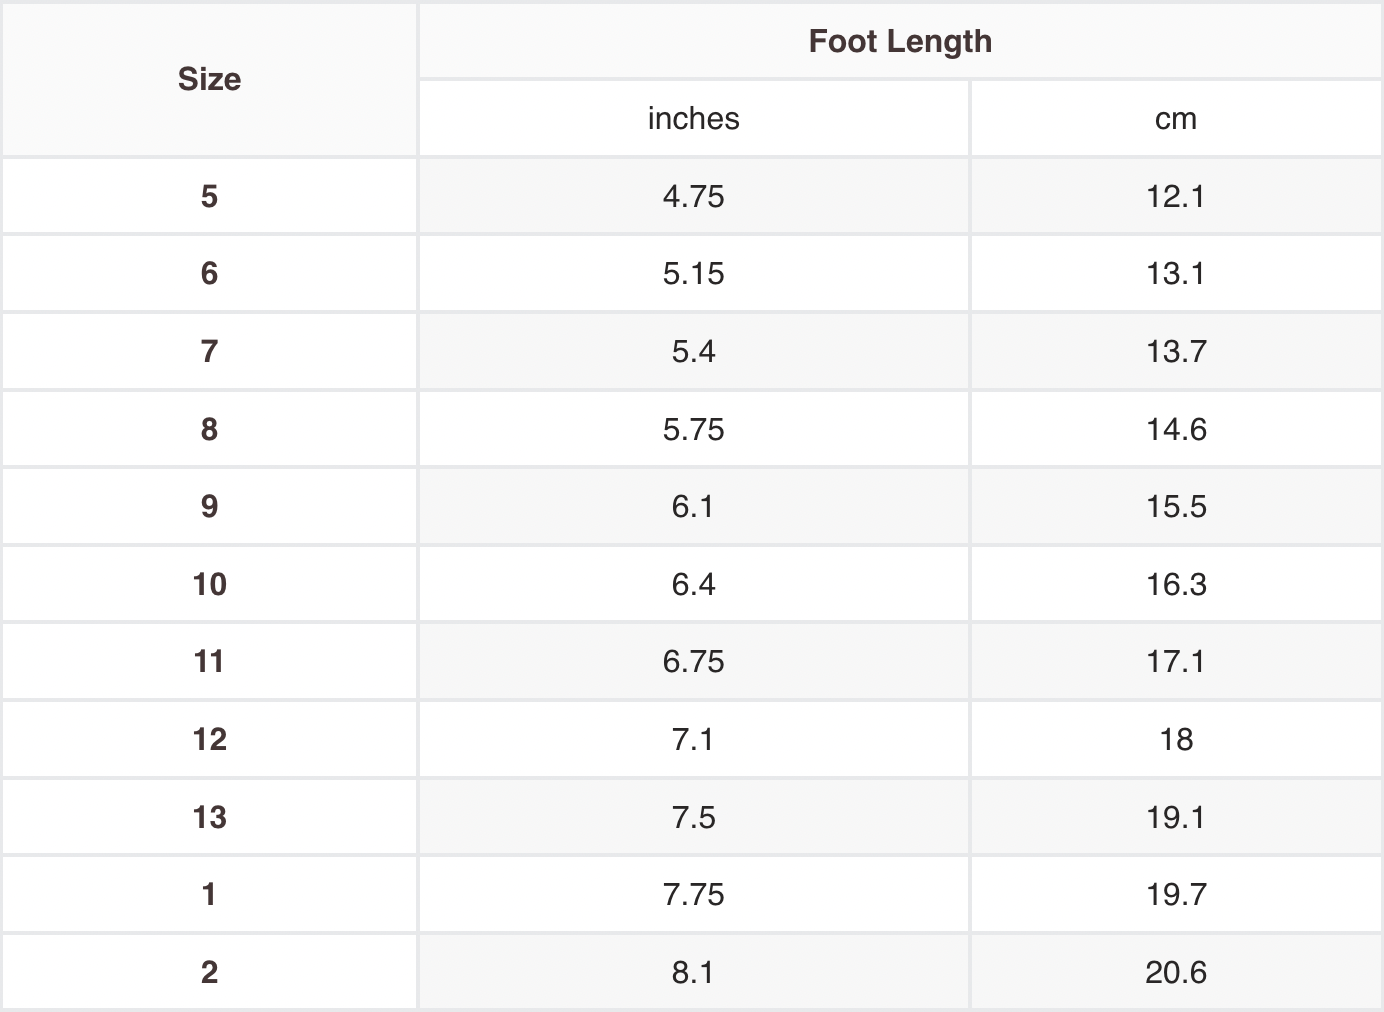Image resolution: width=1384 pixels, height=1012 pixels.
Task: Click the 20.6 cm value
Action: click(x=1175, y=972)
